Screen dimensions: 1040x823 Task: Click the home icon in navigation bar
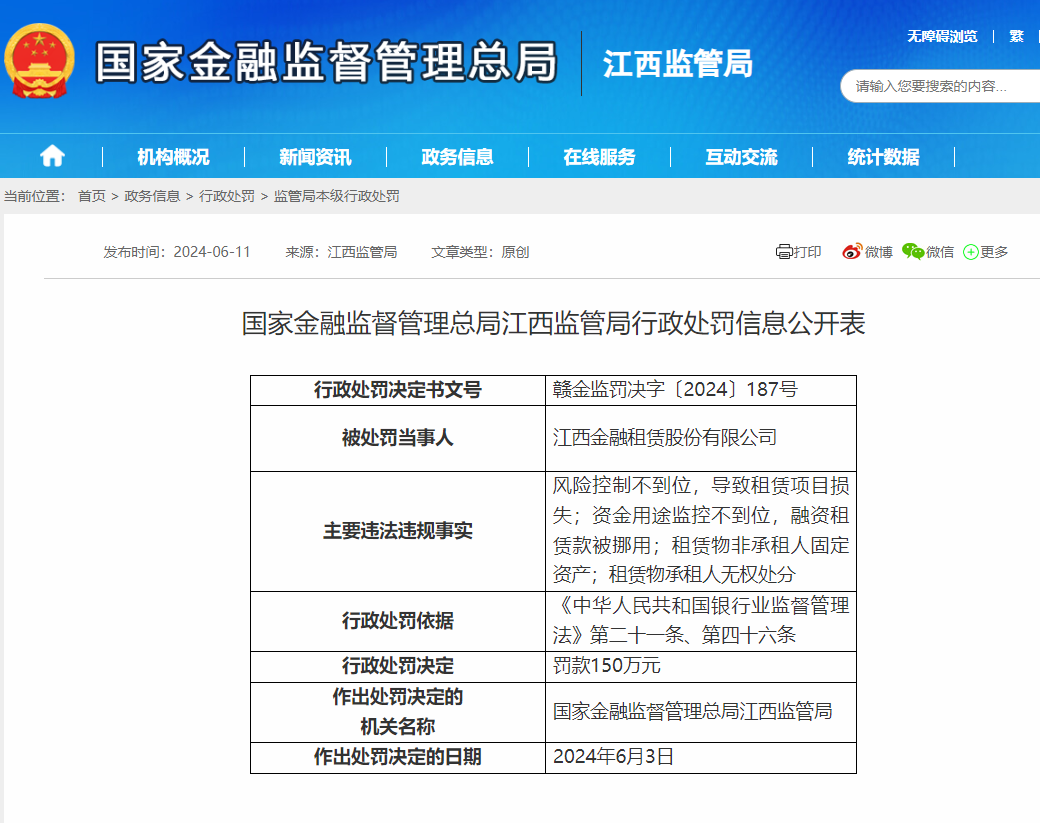click(52, 156)
